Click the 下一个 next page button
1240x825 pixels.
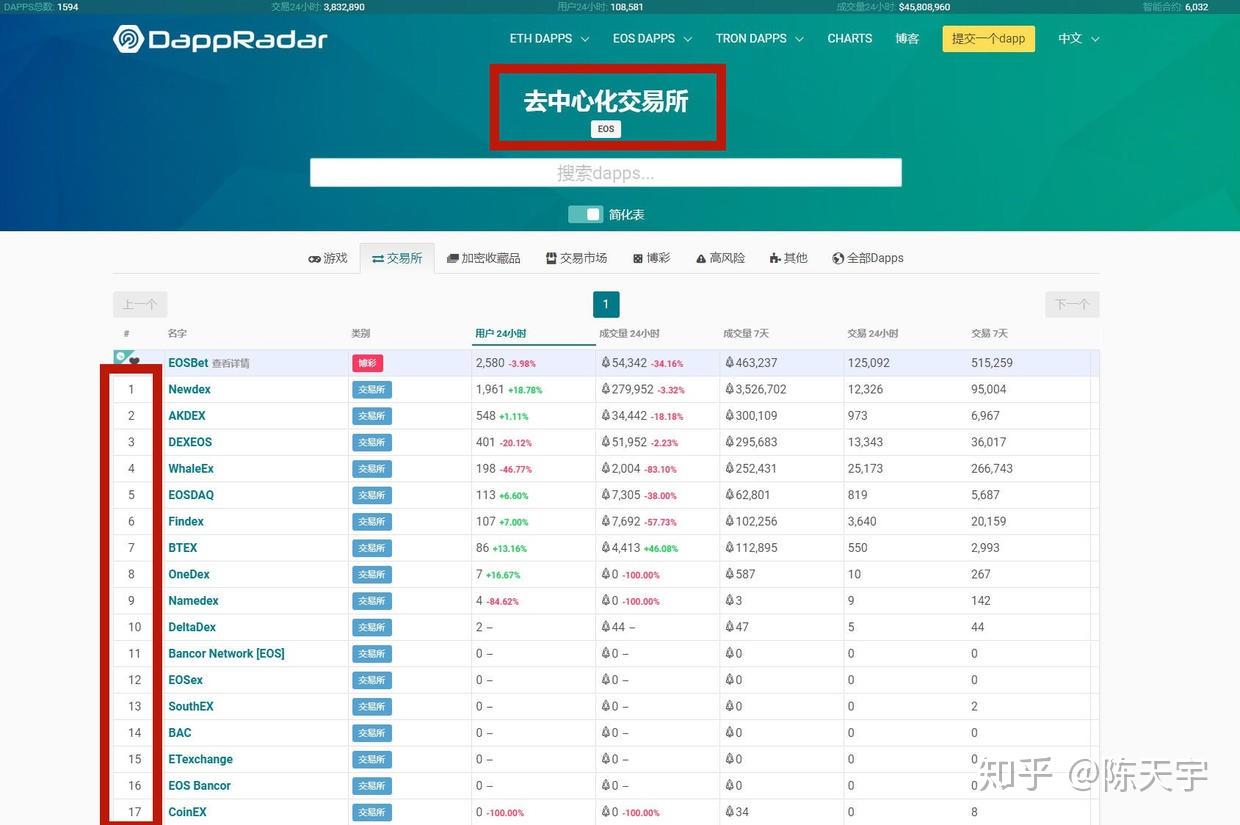pyautogui.click(x=1072, y=304)
